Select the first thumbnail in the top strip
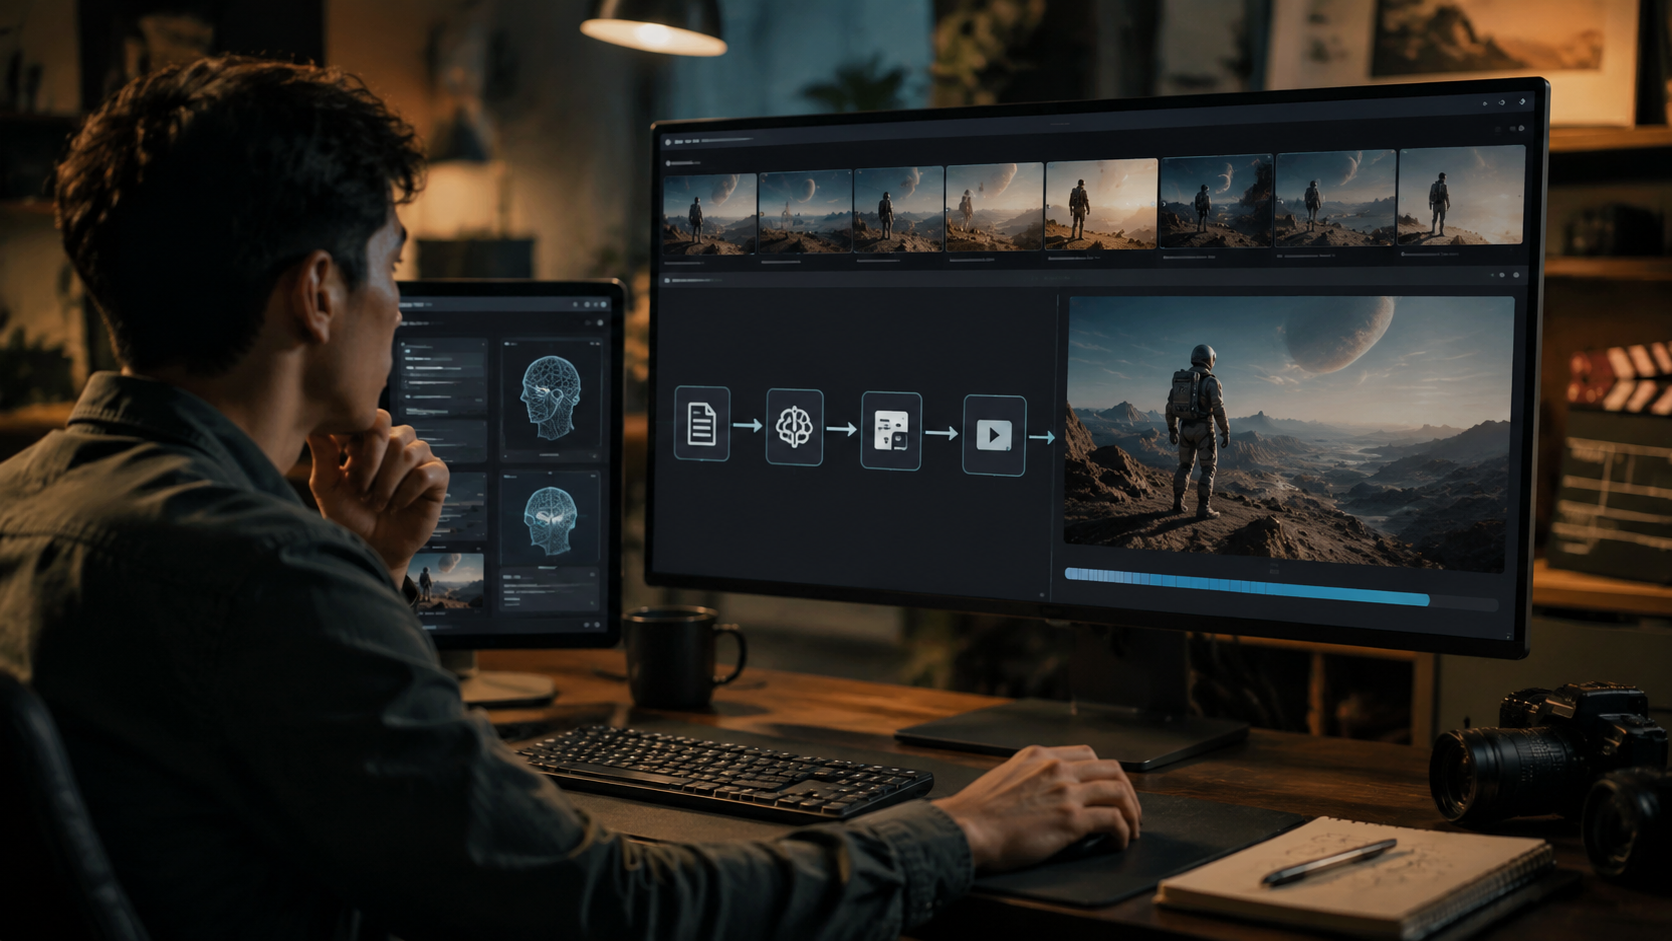The height and width of the screenshot is (941, 1672). pyautogui.click(x=710, y=215)
